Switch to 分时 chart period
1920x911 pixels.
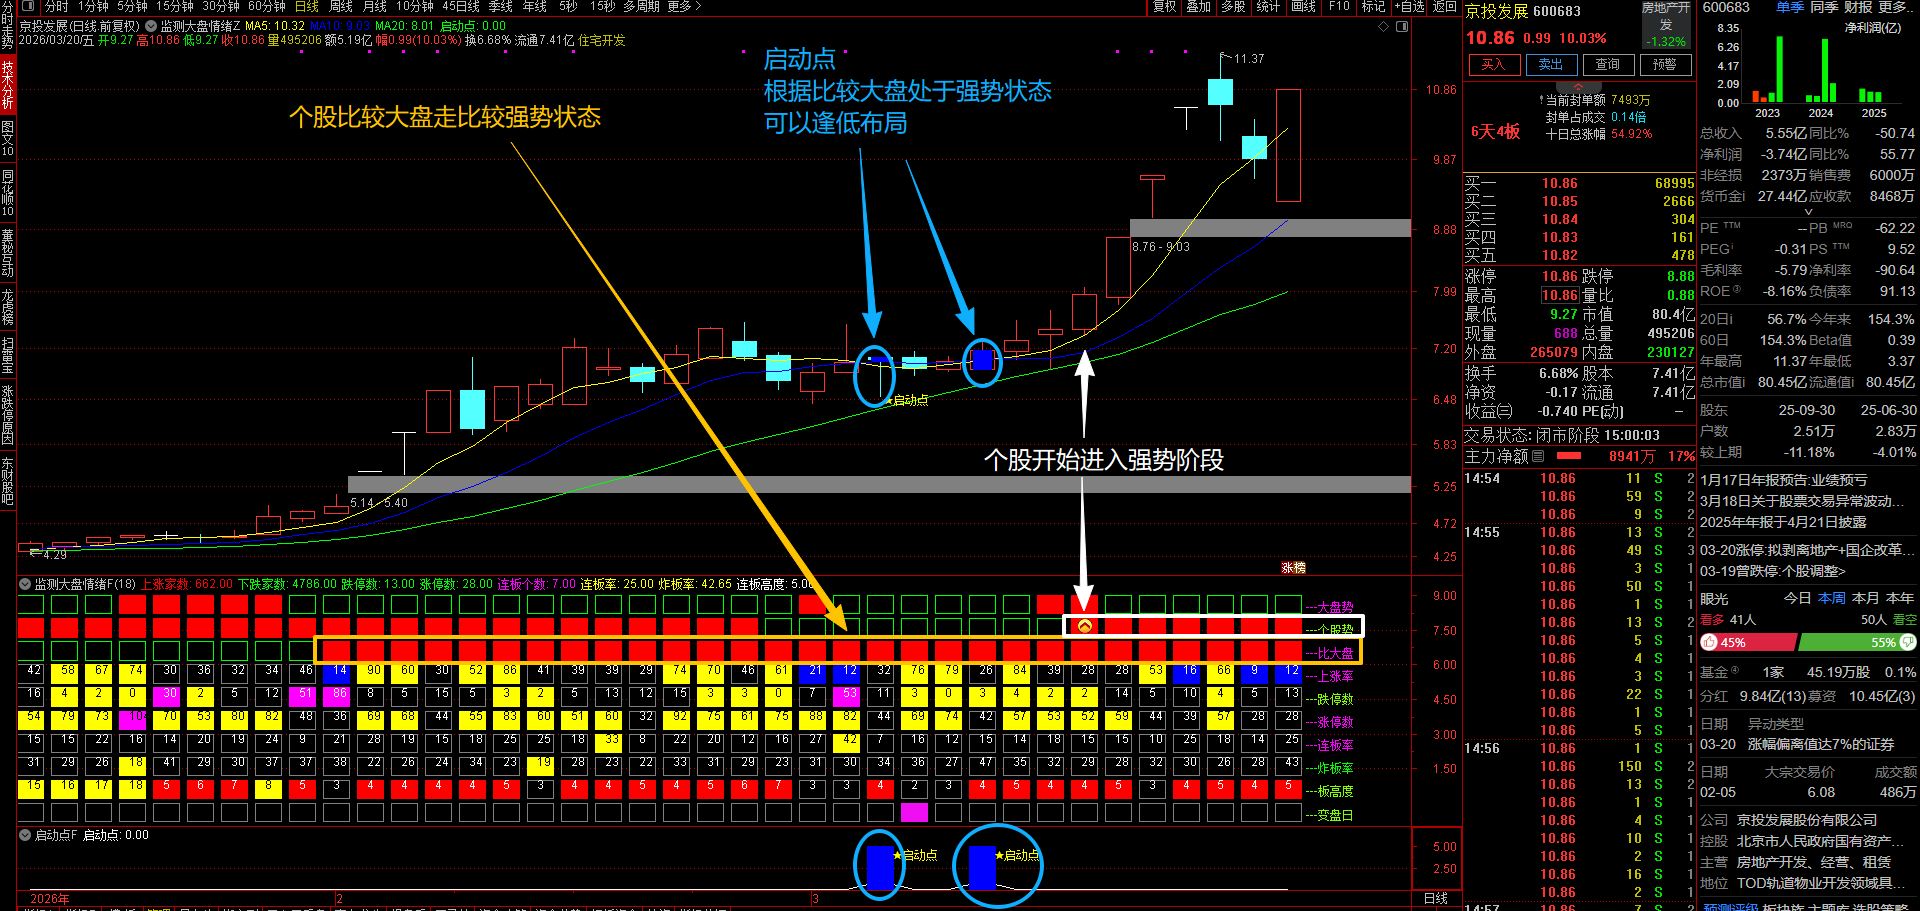tap(56, 7)
